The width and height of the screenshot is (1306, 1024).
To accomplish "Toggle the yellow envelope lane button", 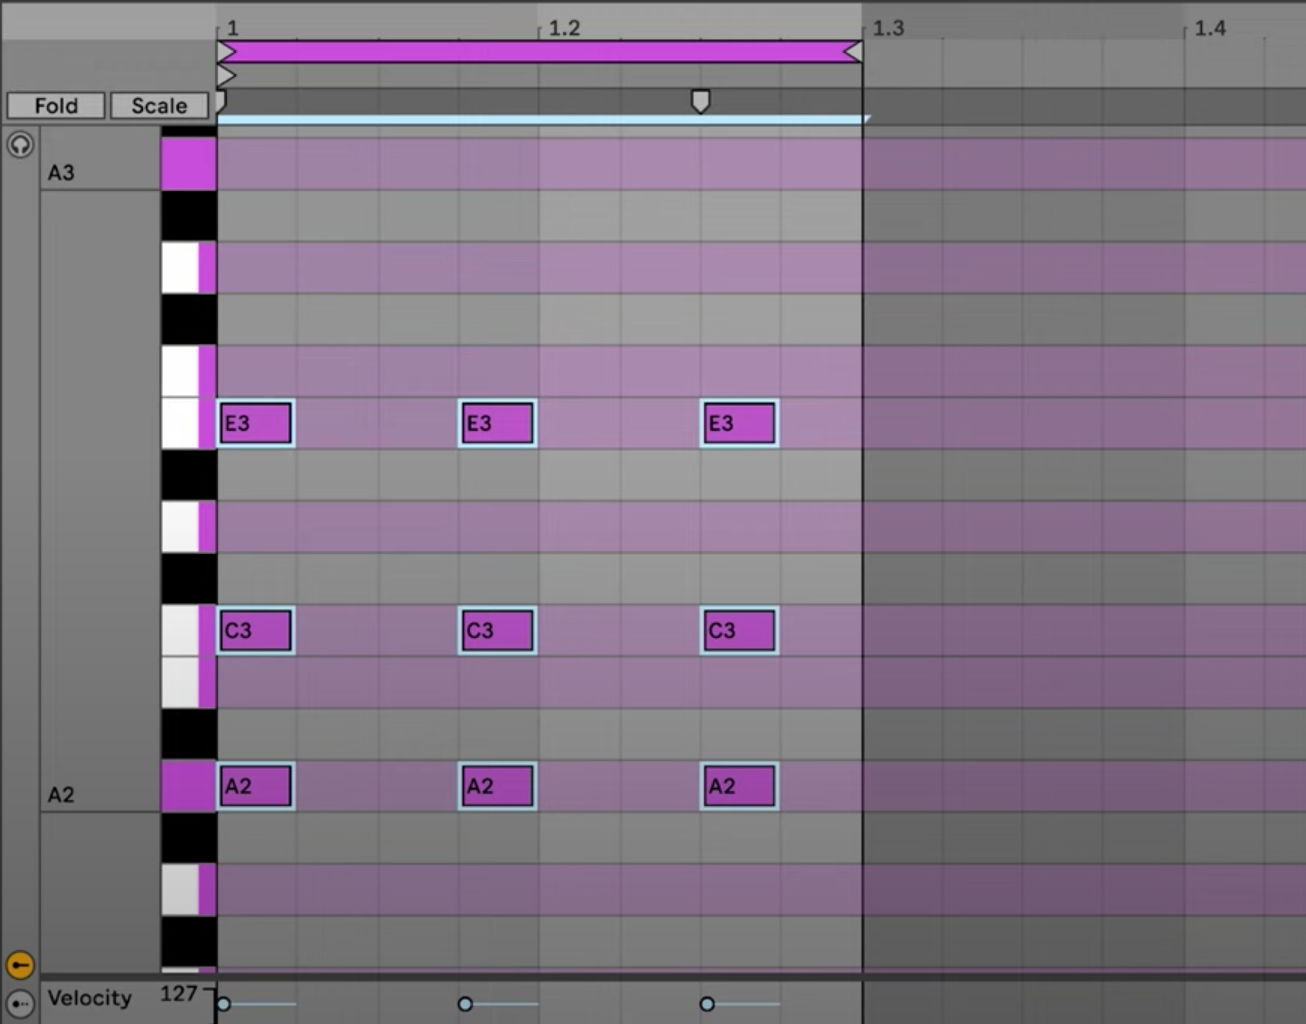I will (20, 965).
